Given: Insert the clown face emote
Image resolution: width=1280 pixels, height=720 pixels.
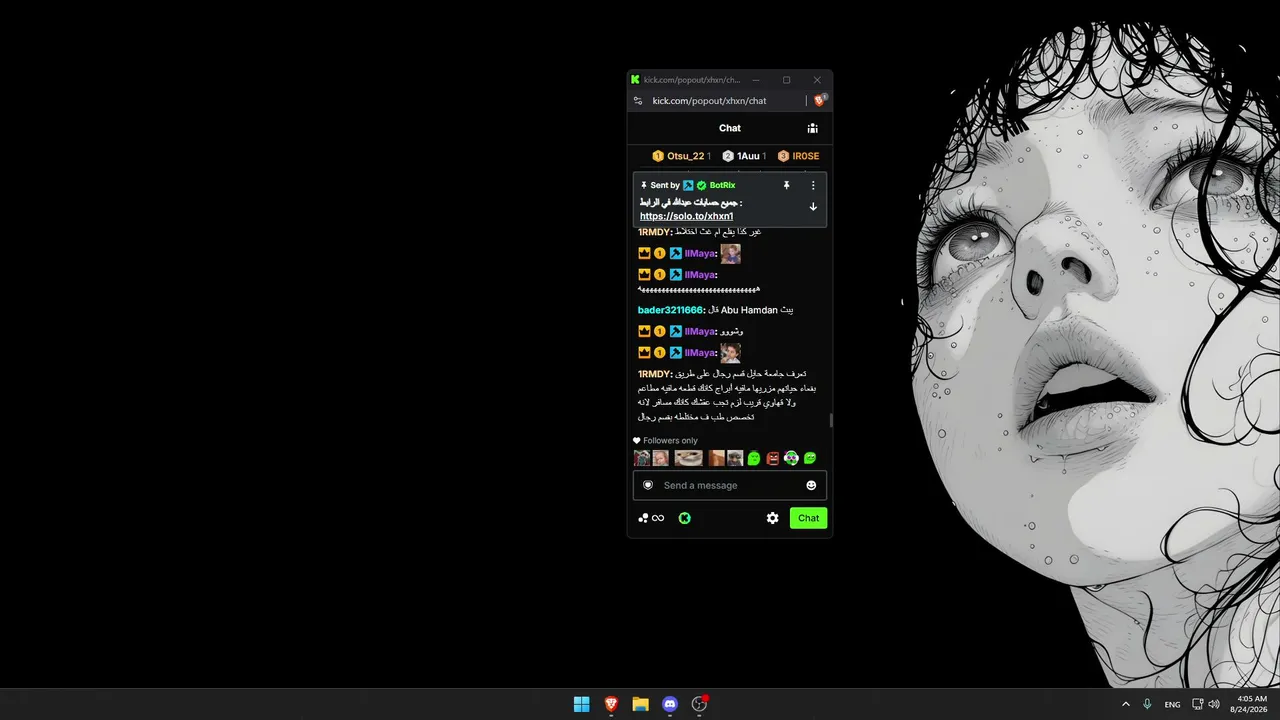Looking at the screenshot, I should click(x=791, y=458).
